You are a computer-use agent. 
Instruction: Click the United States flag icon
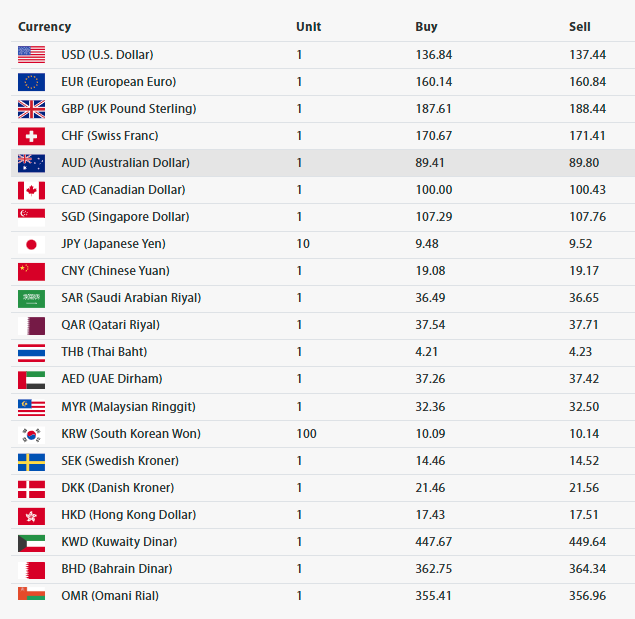pyautogui.click(x=31, y=55)
